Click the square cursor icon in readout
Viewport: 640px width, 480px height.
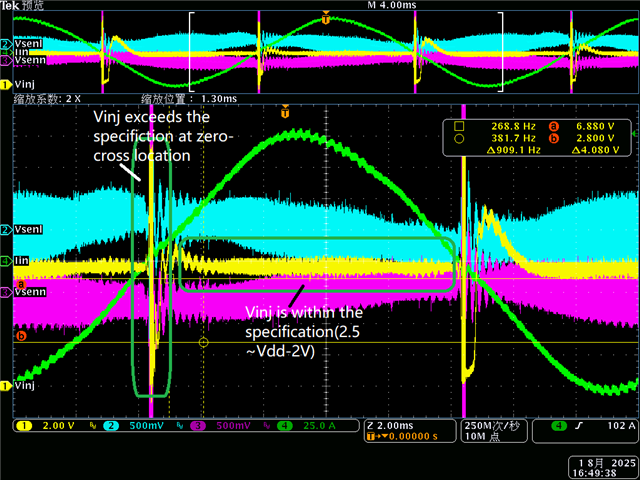click(459, 126)
